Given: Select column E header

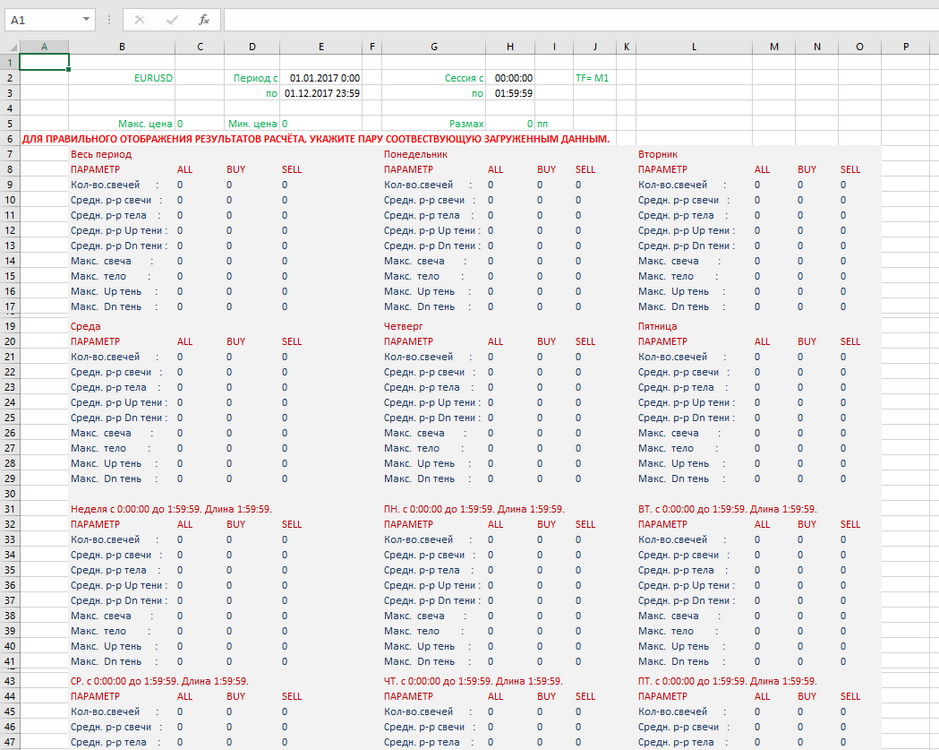Looking at the screenshot, I should (321, 47).
